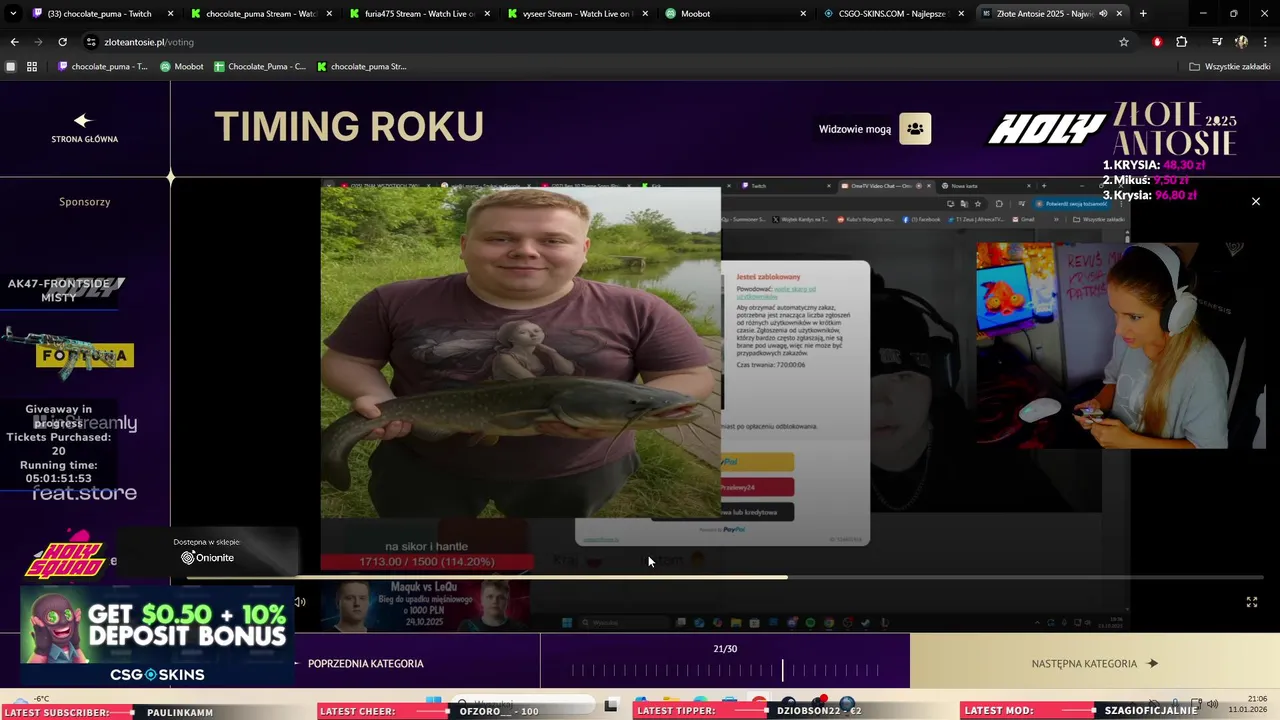The height and width of the screenshot is (720, 1280).
Task: Click the Widzowie mogą group icon button
Action: pyautogui.click(x=915, y=129)
